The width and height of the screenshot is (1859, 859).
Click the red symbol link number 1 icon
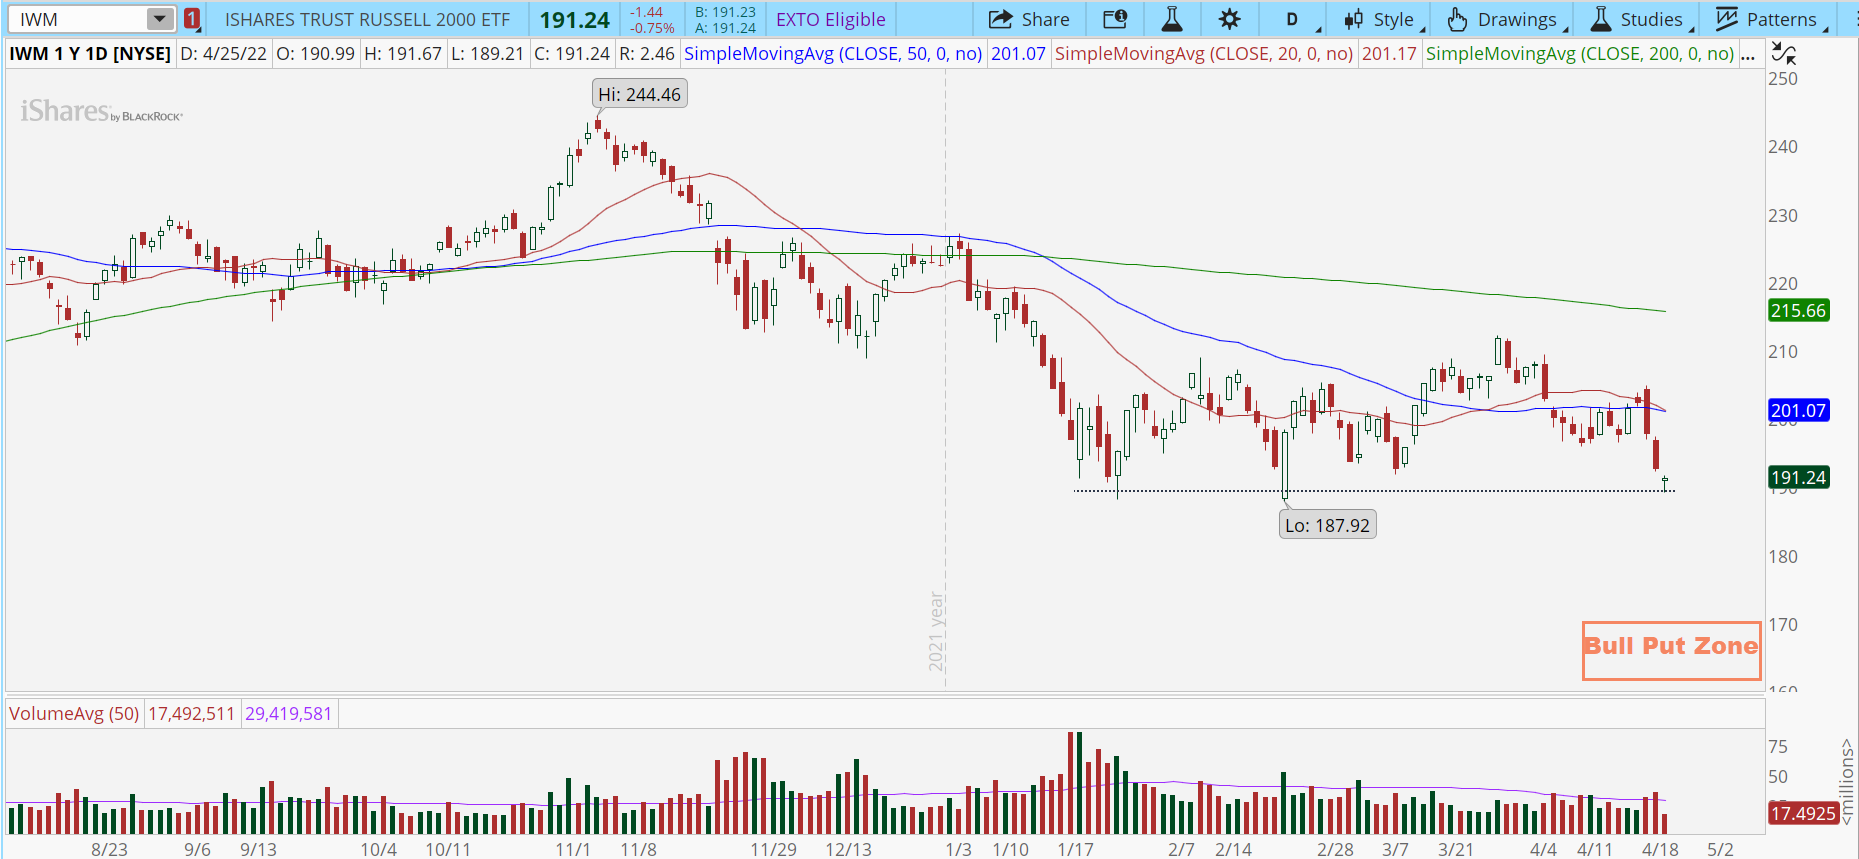click(x=191, y=19)
